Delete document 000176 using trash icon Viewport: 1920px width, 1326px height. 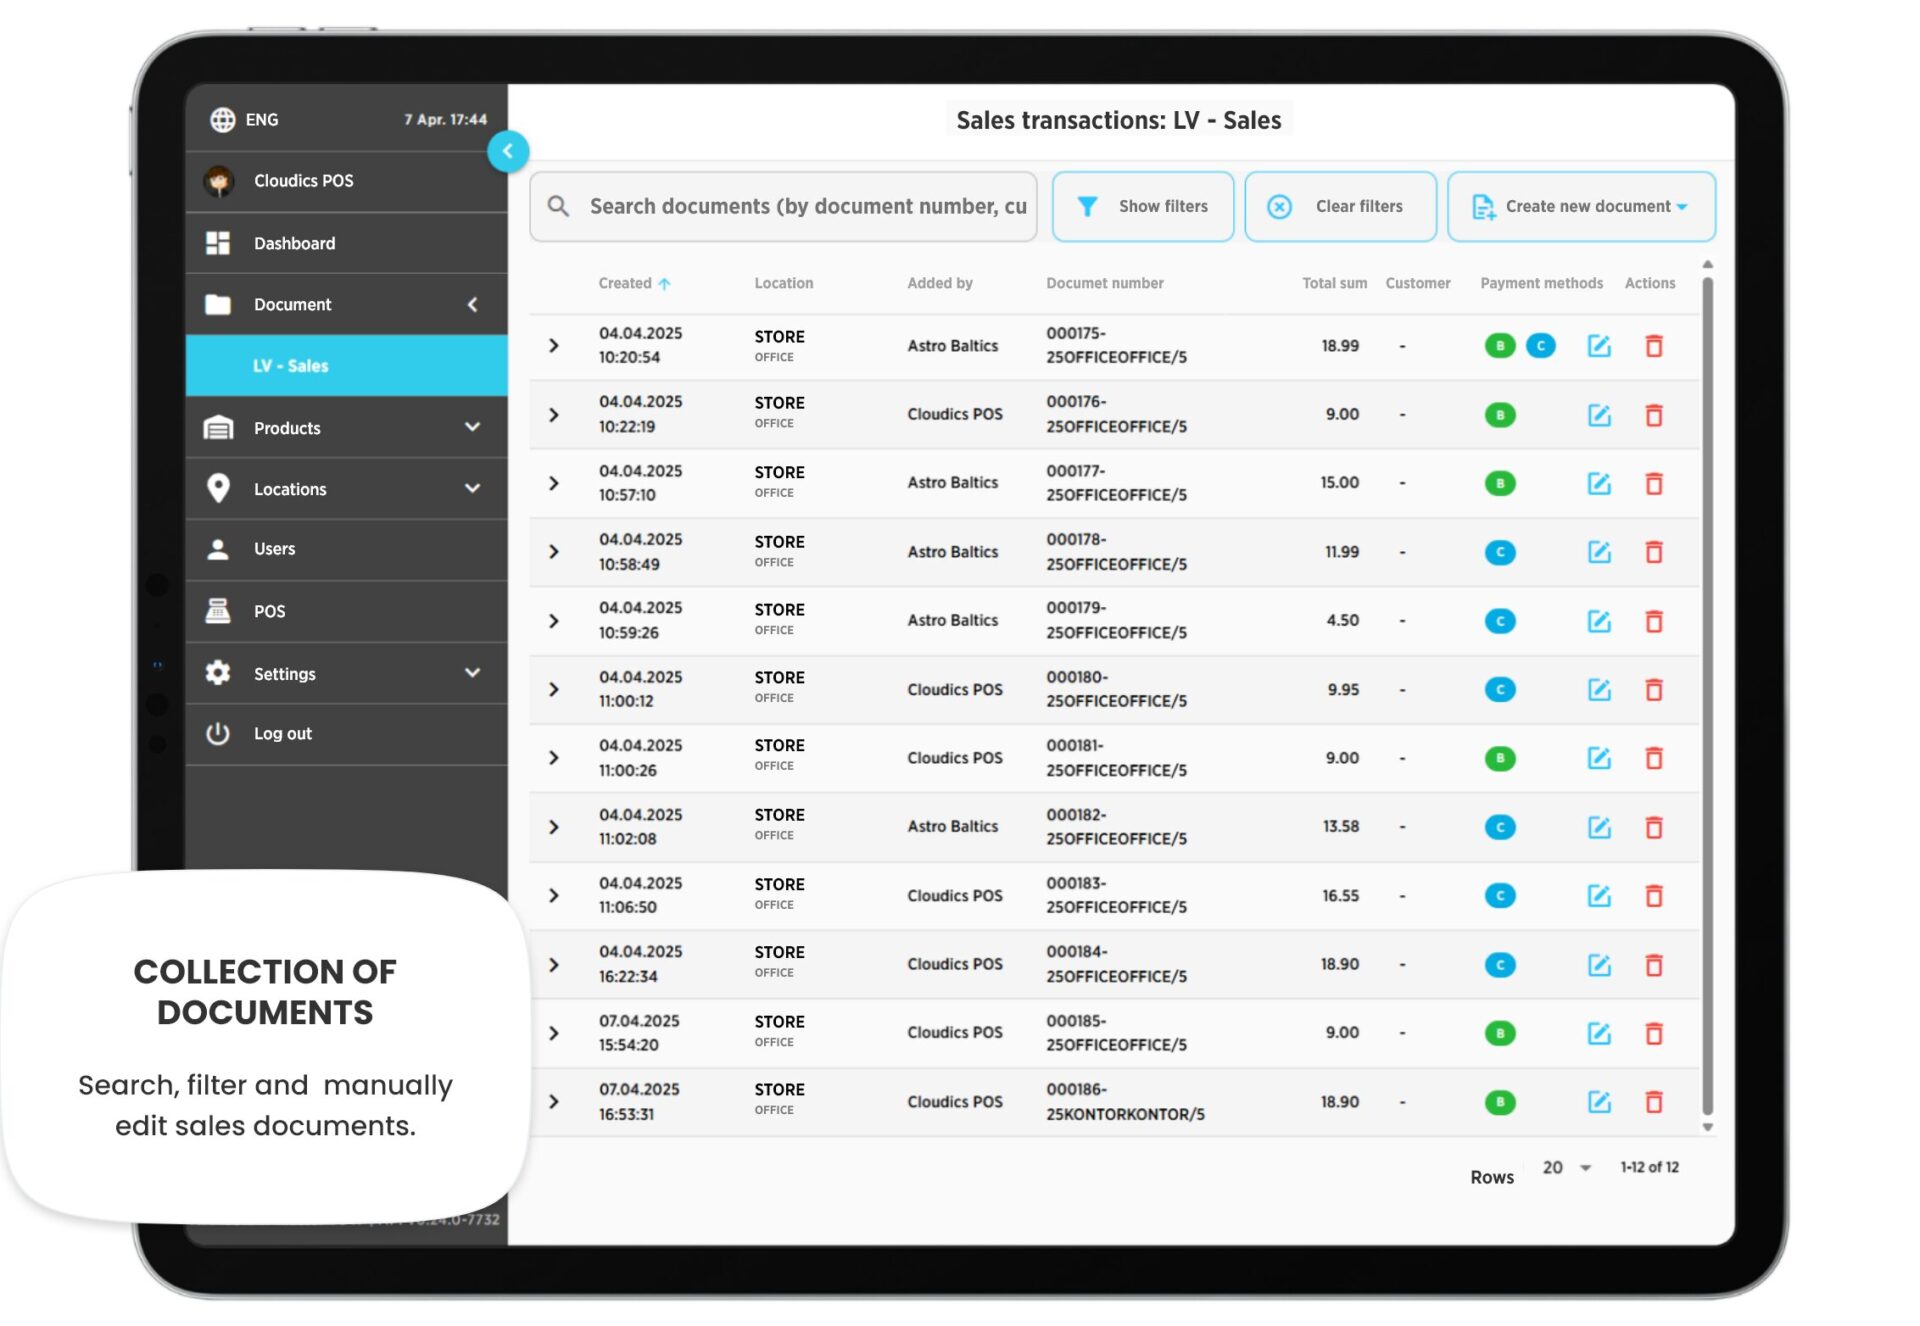1654,415
